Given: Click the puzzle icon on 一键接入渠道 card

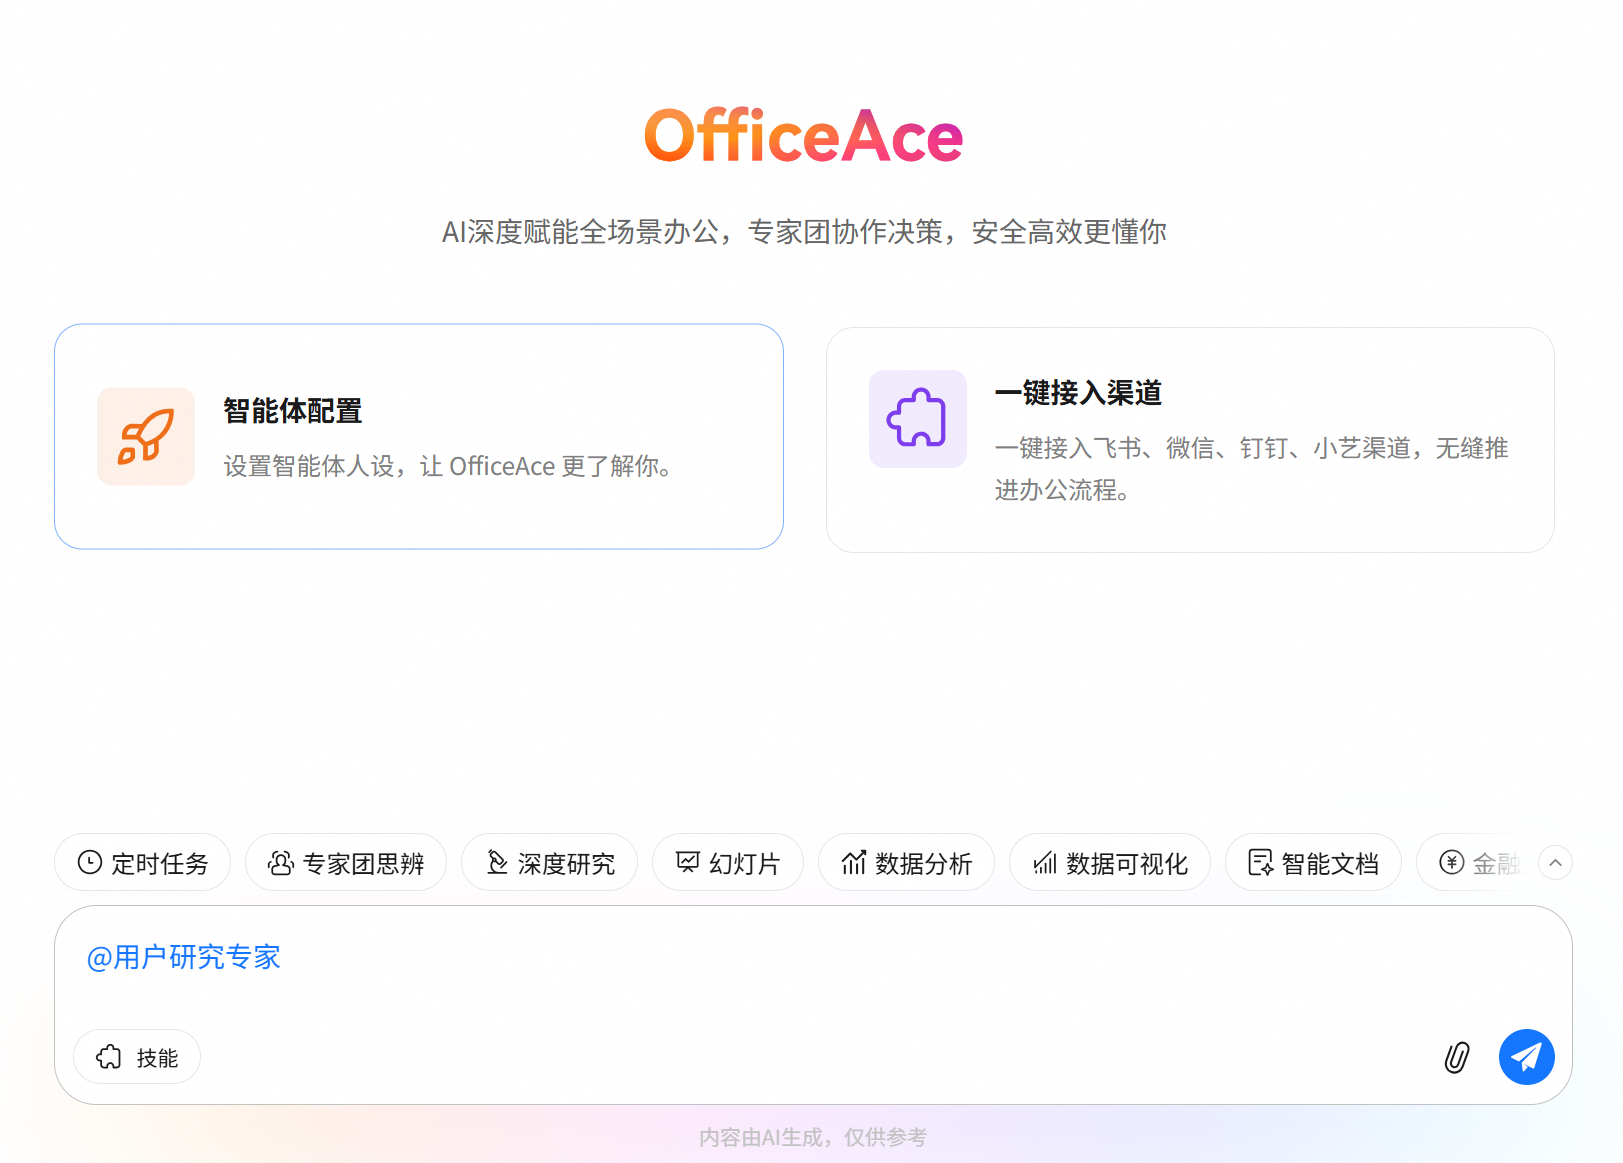Looking at the screenshot, I should (917, 418).
